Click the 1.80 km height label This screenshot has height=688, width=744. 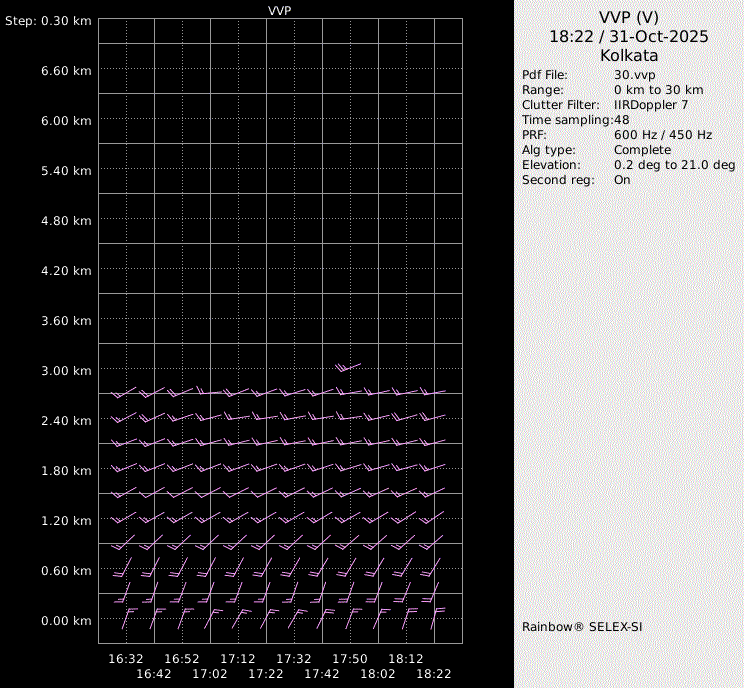coord(66,470)
